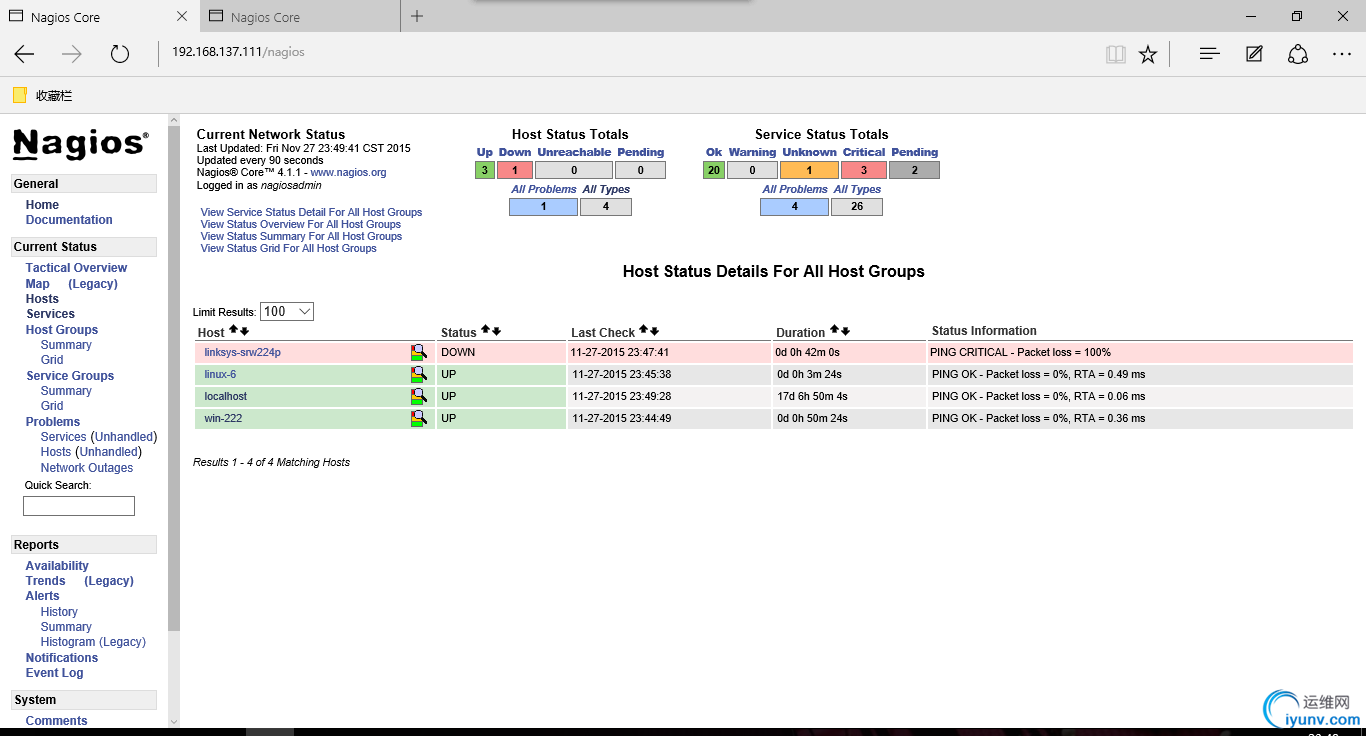This screenshot has height=736, width=1366.
Task: Open Unhandled Services problems link
Action: [124, 437]
